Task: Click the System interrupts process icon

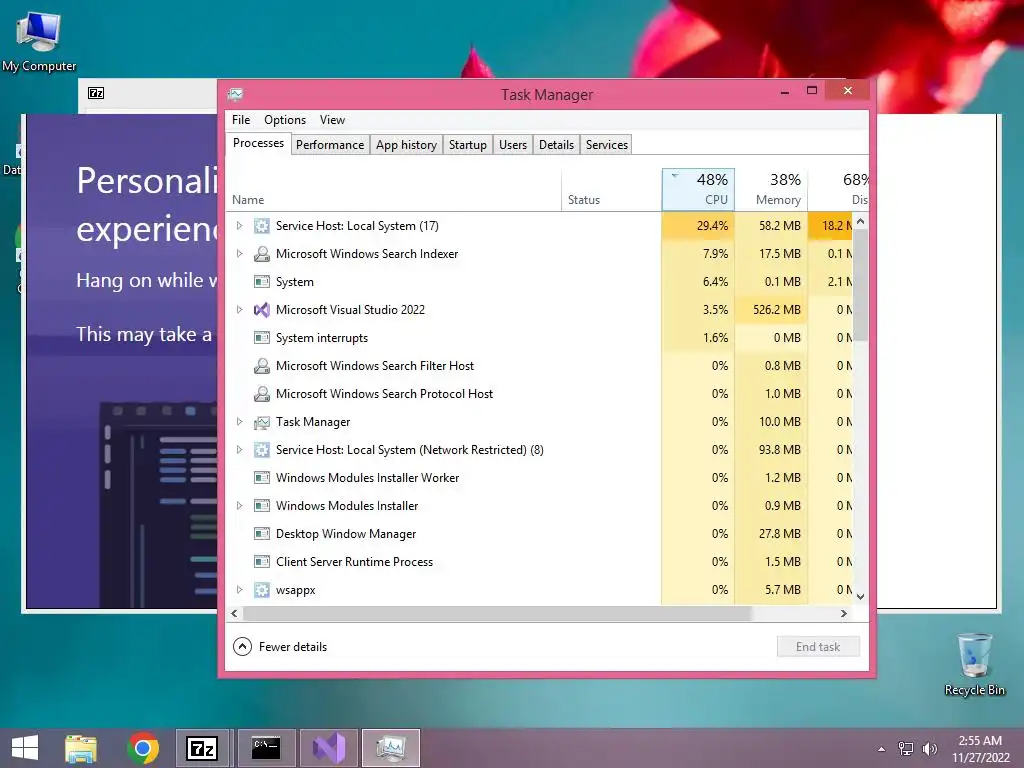Action: click(262, 338)
